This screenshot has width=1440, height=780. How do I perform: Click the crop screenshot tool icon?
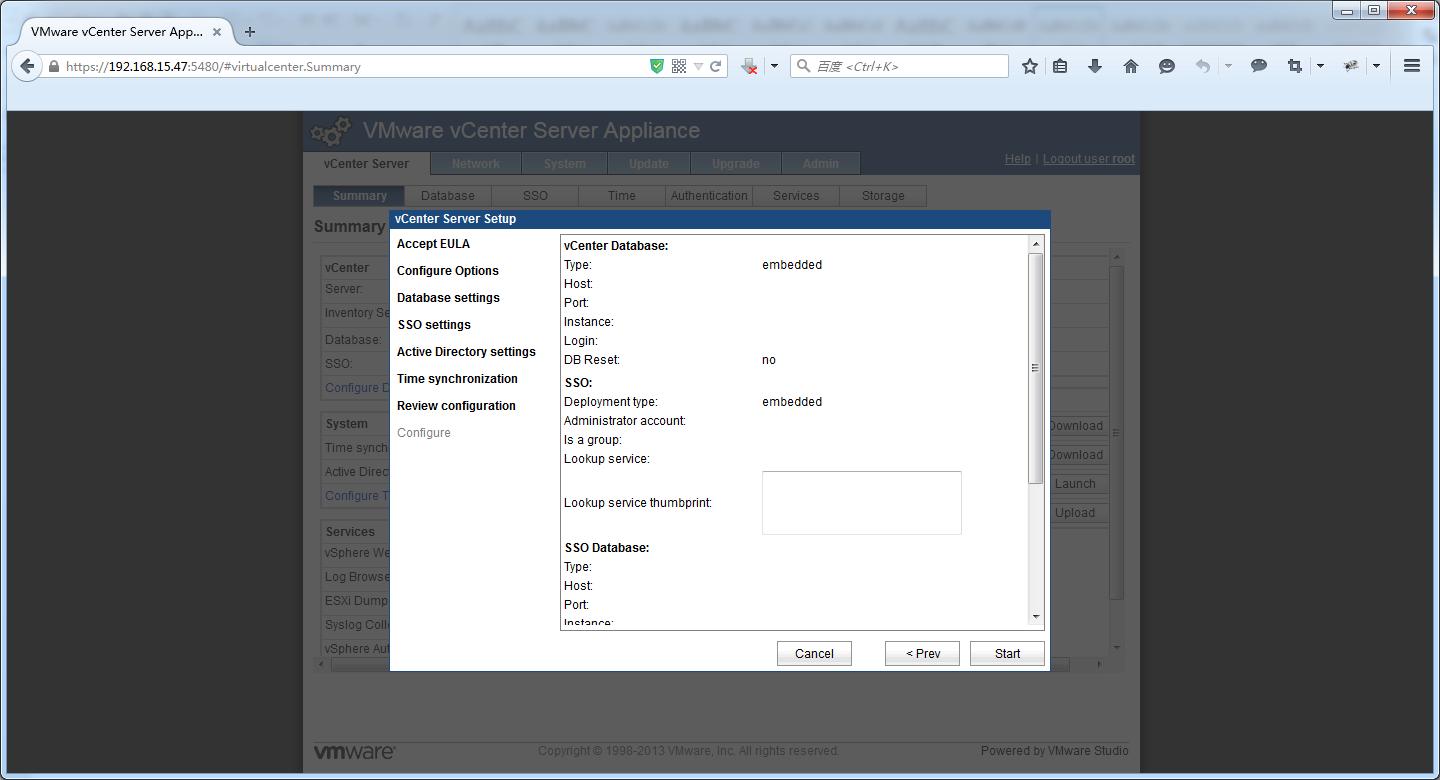click(1295, 66)
